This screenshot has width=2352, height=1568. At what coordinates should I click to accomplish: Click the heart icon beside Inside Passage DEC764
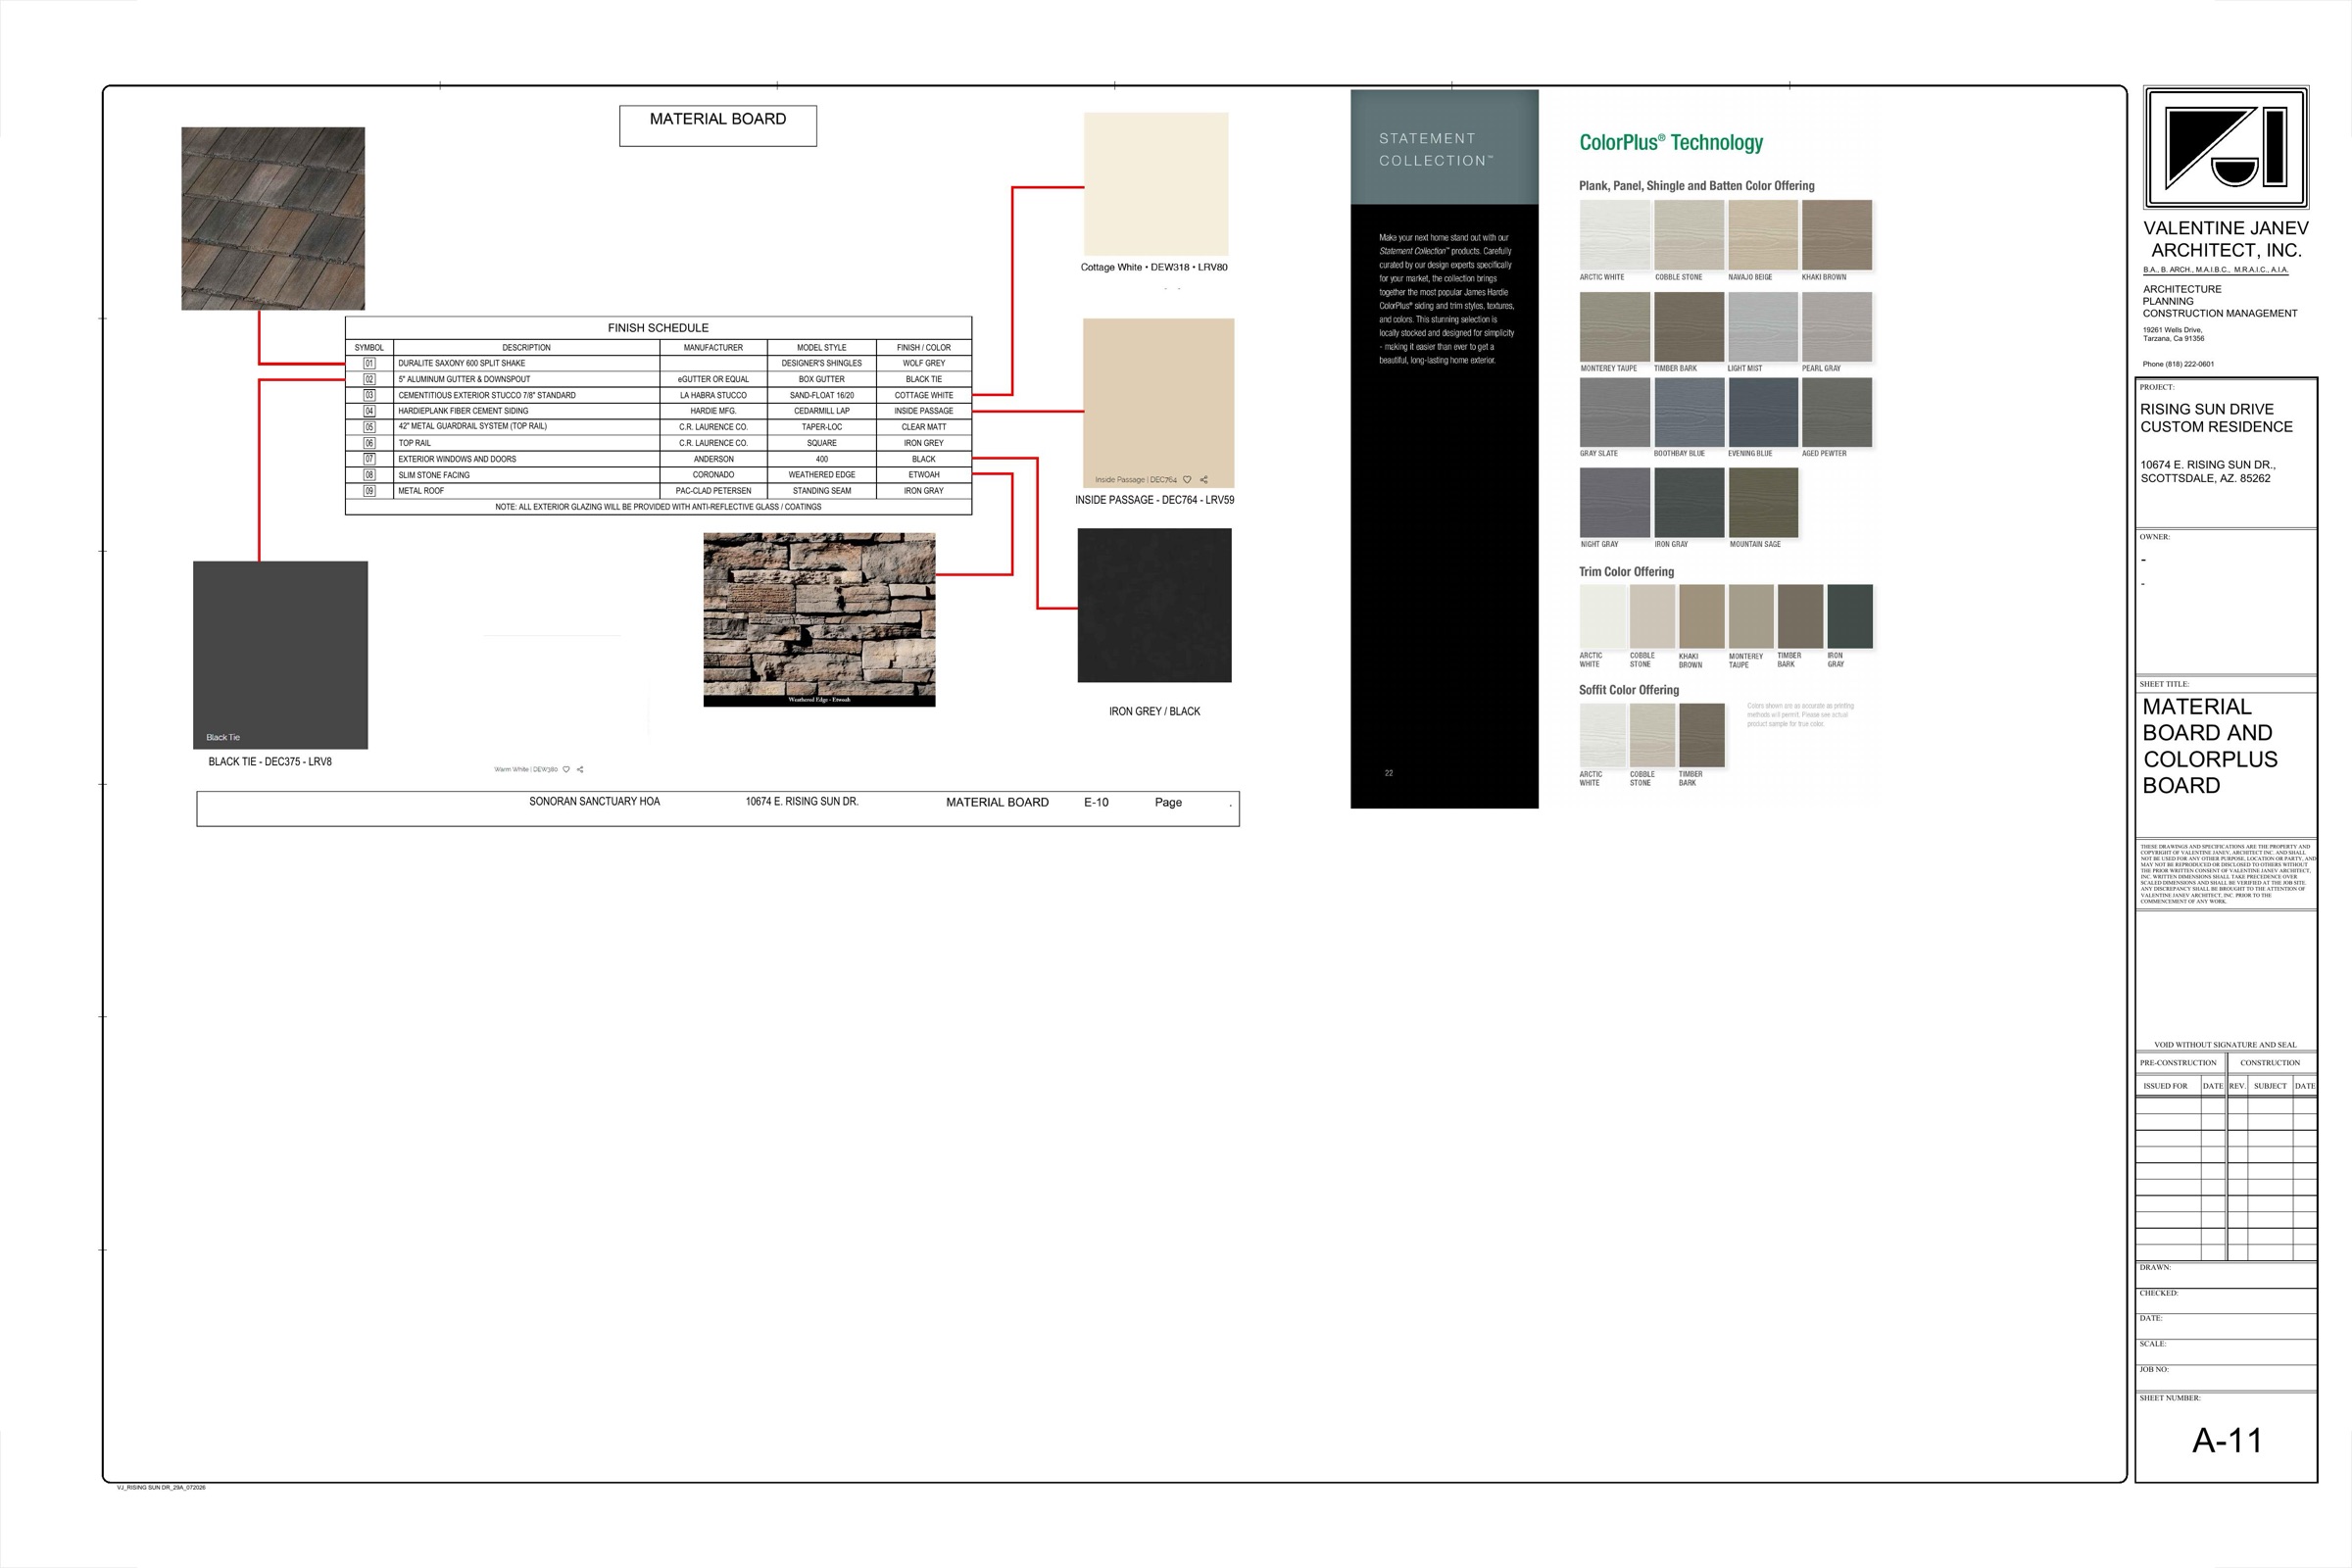(x=1187, y=479)
